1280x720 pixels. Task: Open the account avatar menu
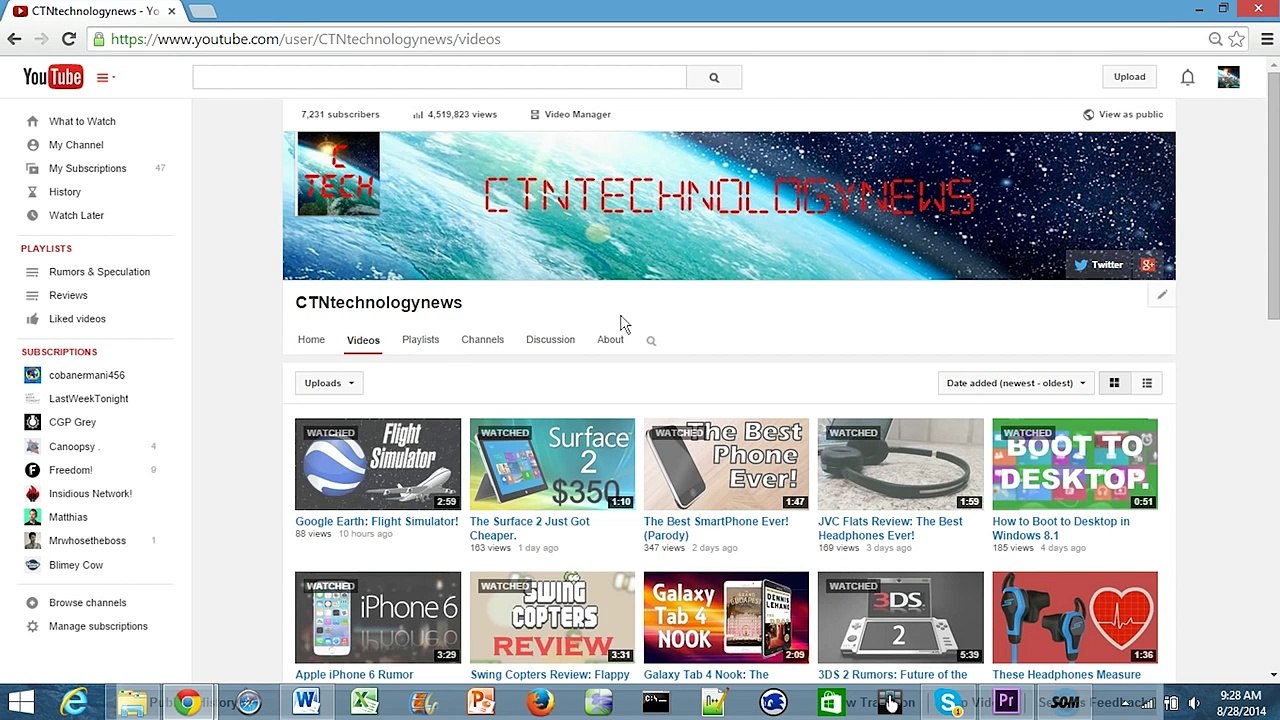coord(1228,77)
